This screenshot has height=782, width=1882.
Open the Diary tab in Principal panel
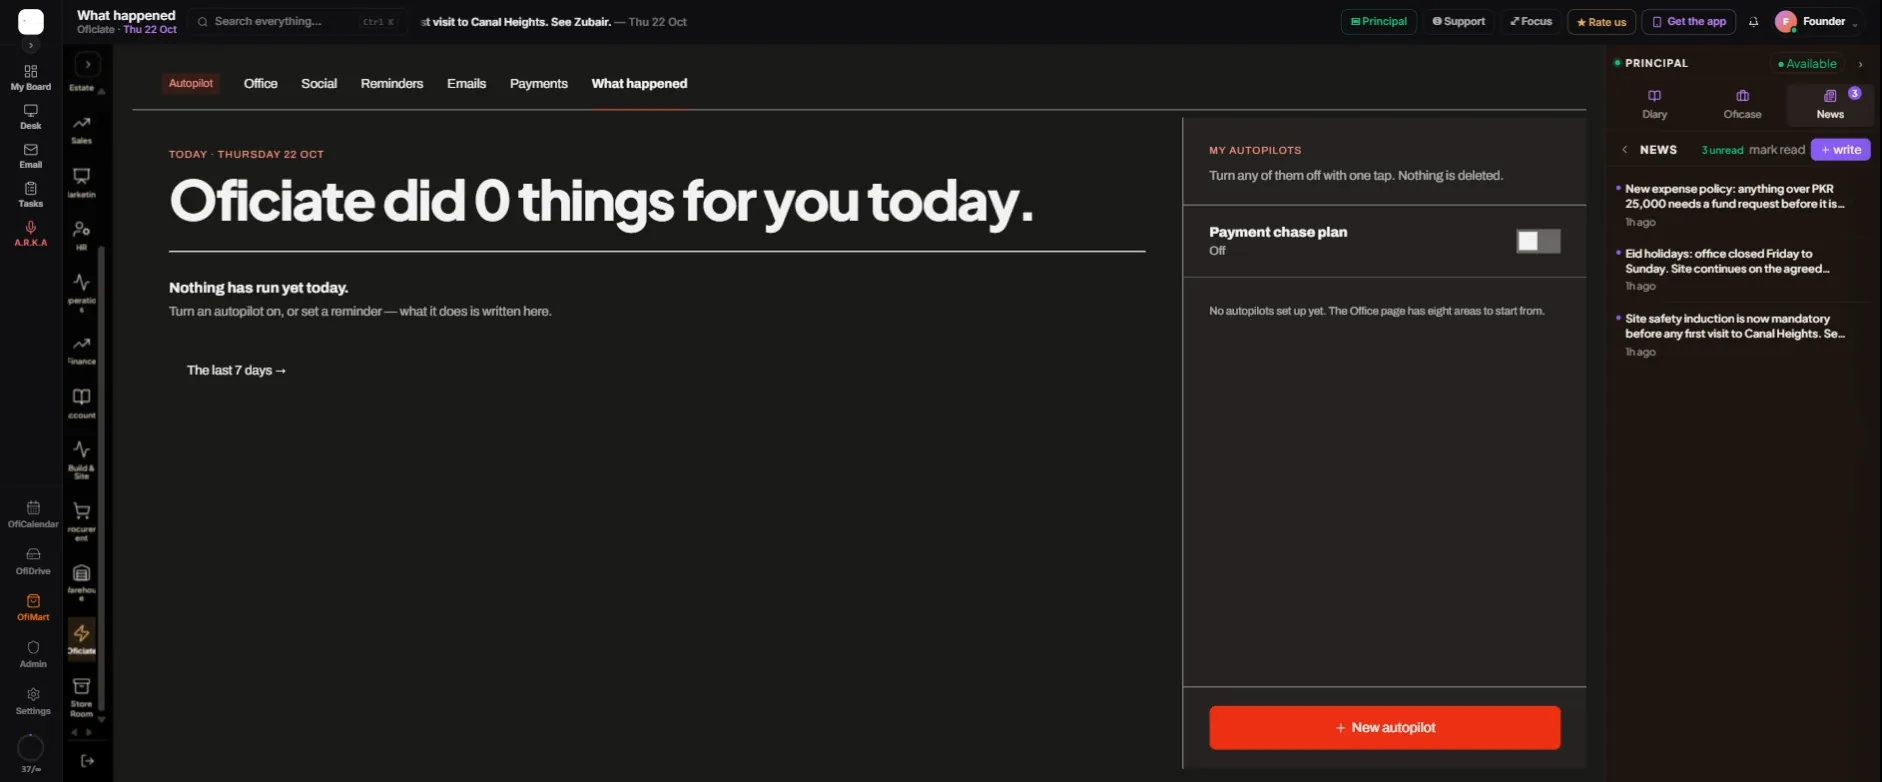click(1655, 104)
